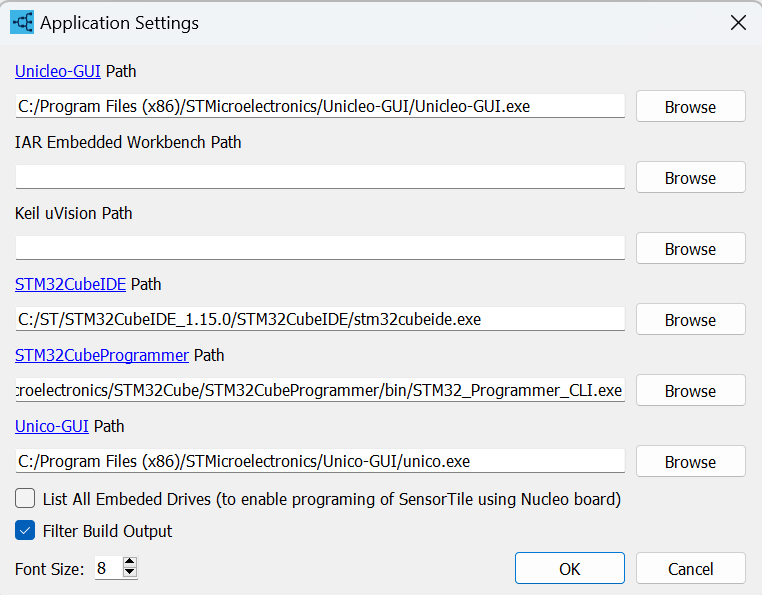This screenshot has height=595, width=762.
Task: Click the Font Size value field
Action: 107,569
